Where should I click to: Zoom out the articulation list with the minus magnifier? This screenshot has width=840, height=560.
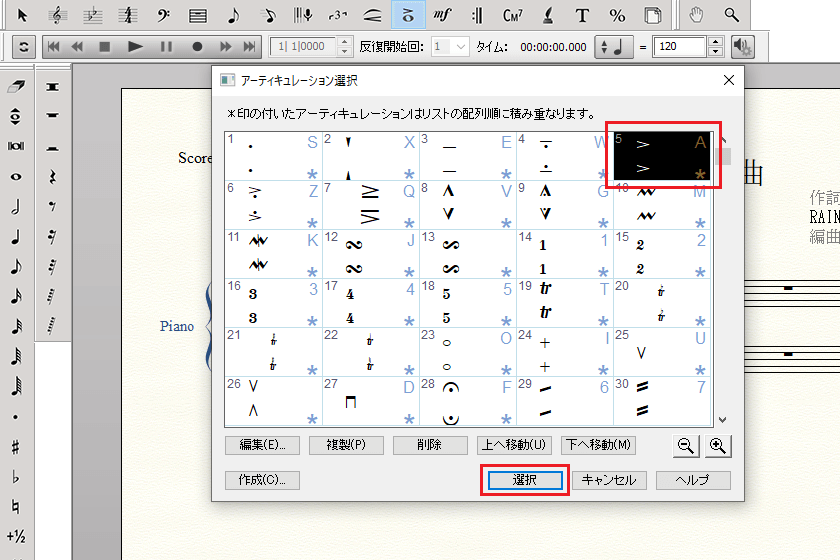coord(686,445)
